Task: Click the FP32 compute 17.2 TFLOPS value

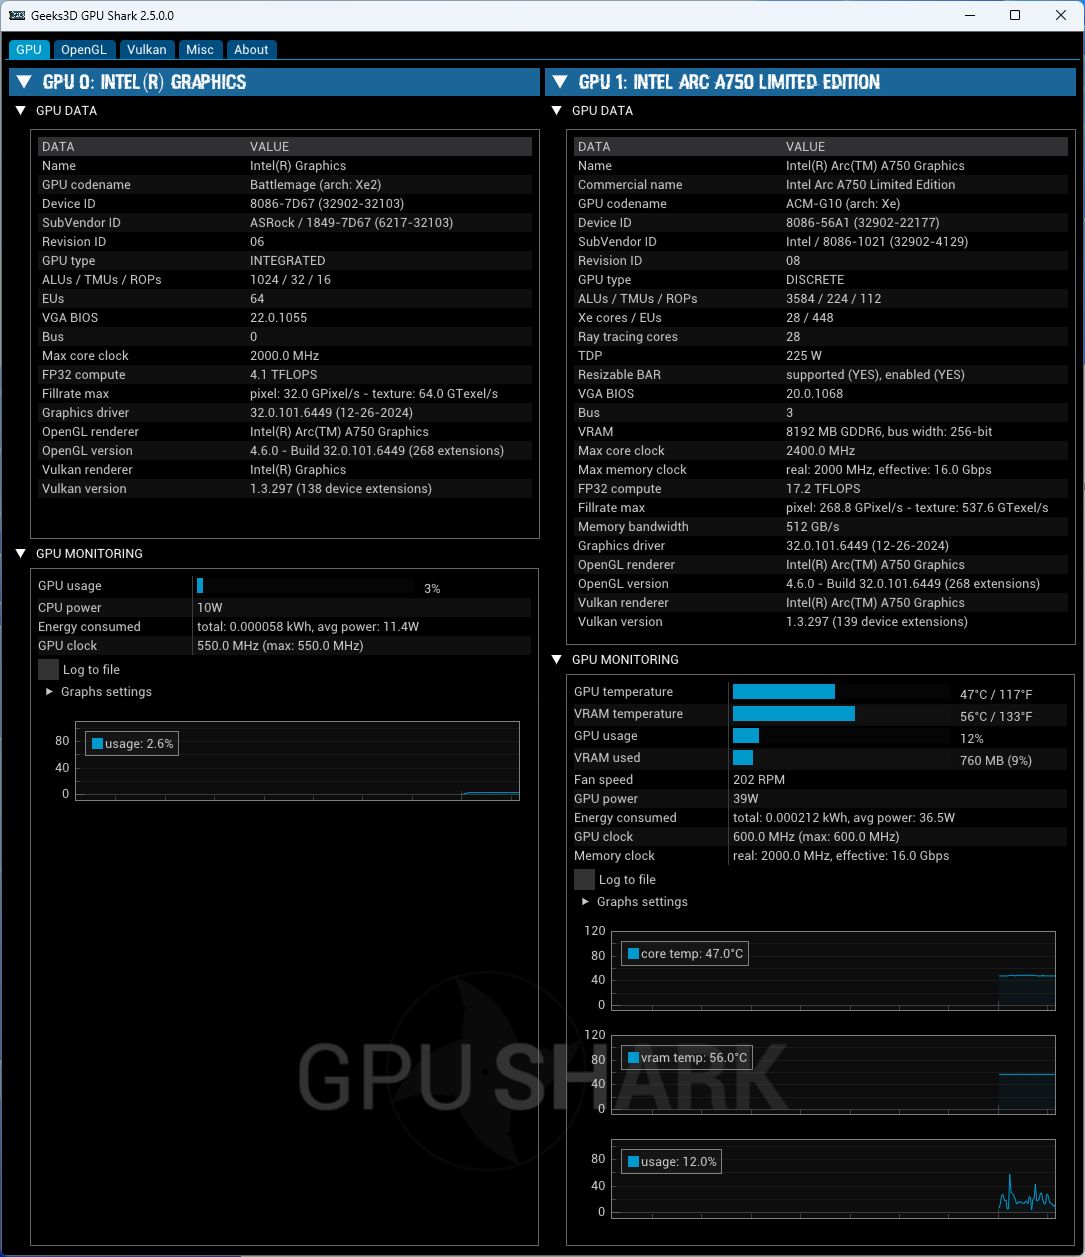Action: (x=823, y=489)
